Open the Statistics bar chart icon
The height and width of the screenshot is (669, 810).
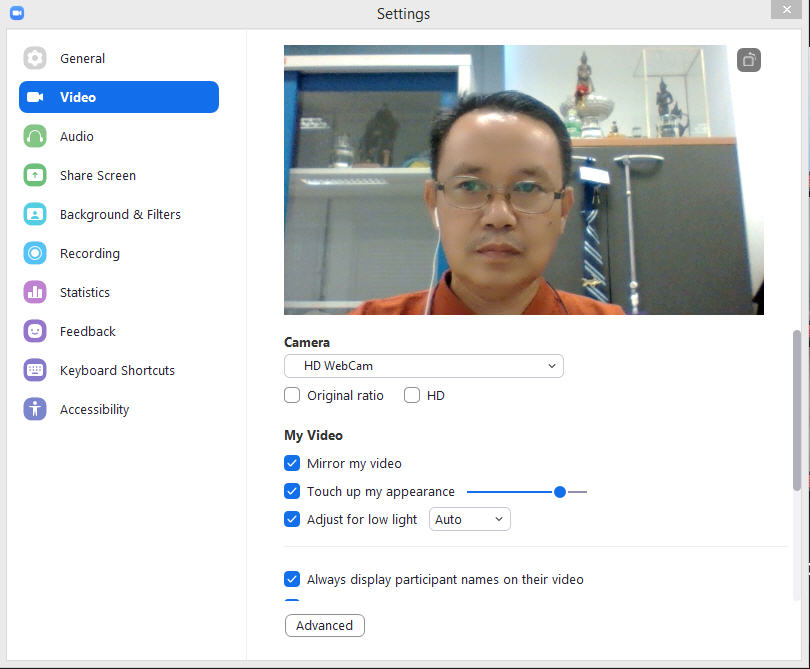pyautogui.click(x=35, y=292)
